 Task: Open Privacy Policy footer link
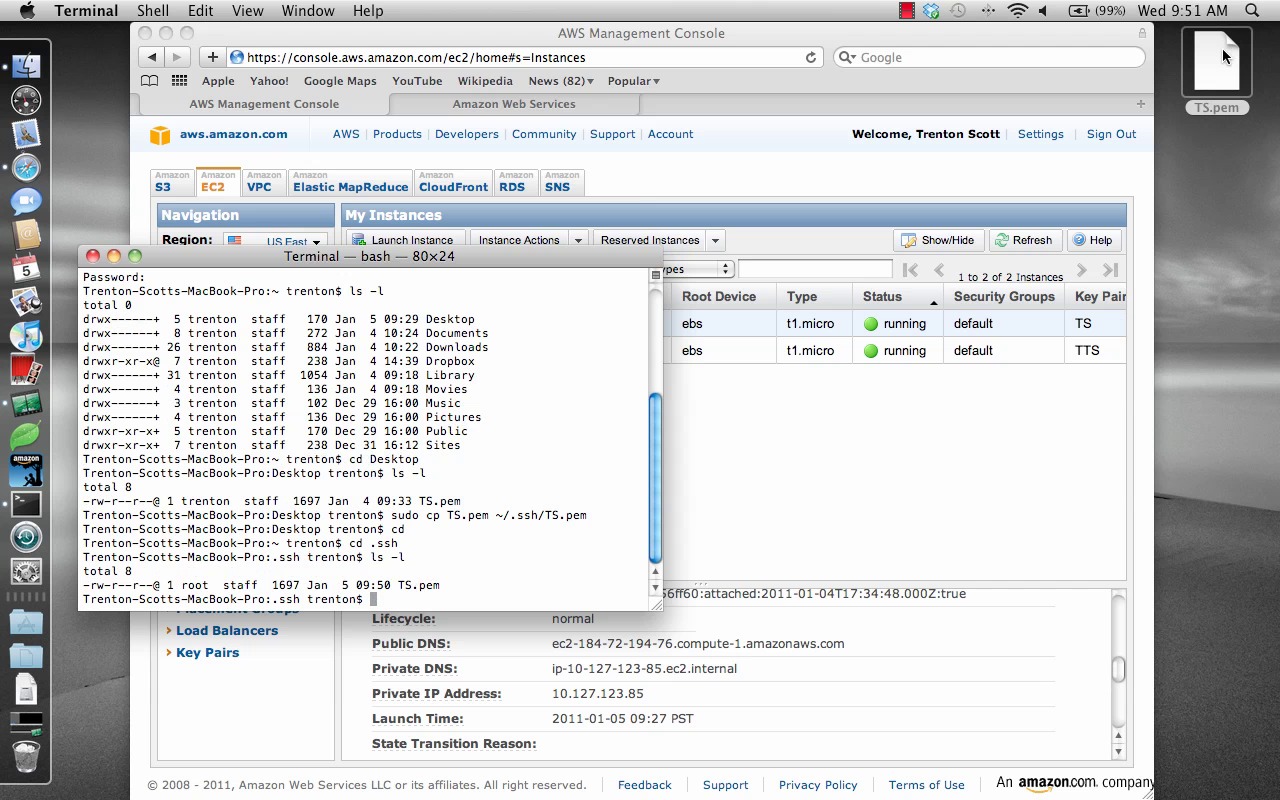coord(818,785)
